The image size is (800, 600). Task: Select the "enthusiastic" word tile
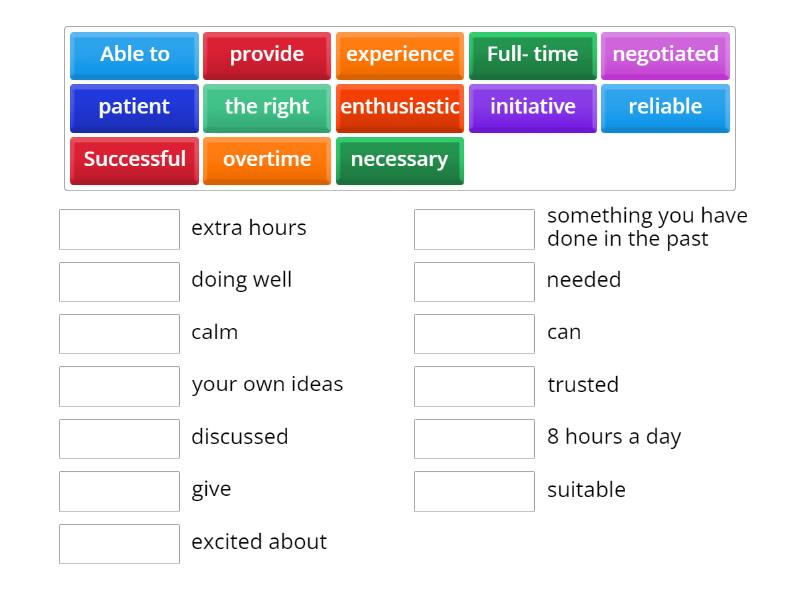[399, 107]
